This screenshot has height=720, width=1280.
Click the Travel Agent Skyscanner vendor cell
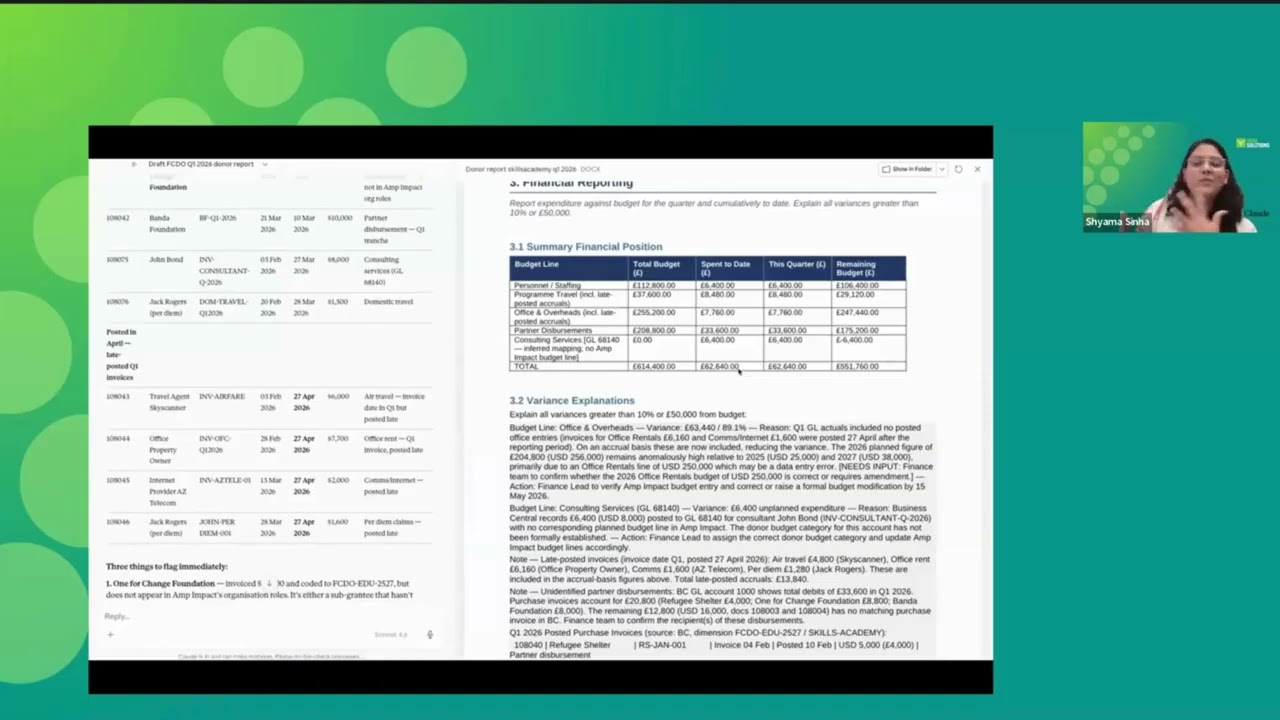(x=169, y=402)
